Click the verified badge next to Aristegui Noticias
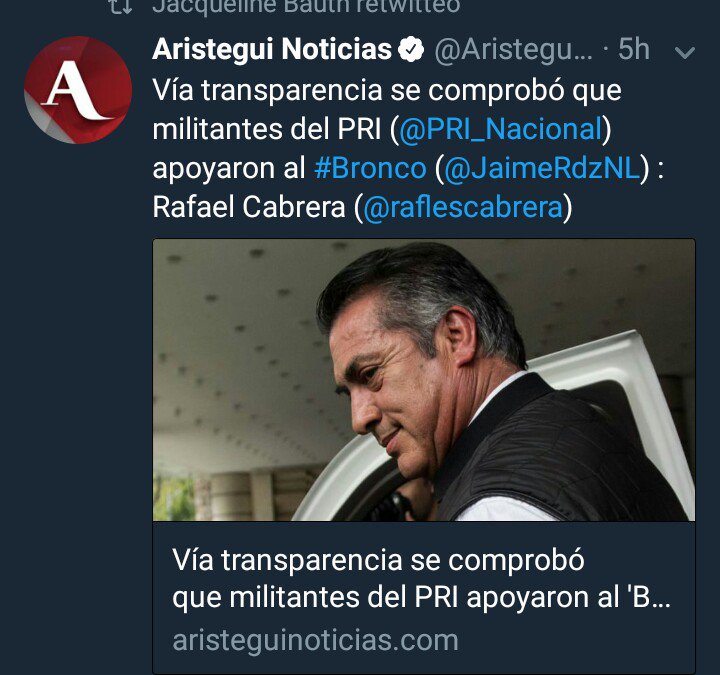This screenshot has height=675, width=720. [411, 49]
